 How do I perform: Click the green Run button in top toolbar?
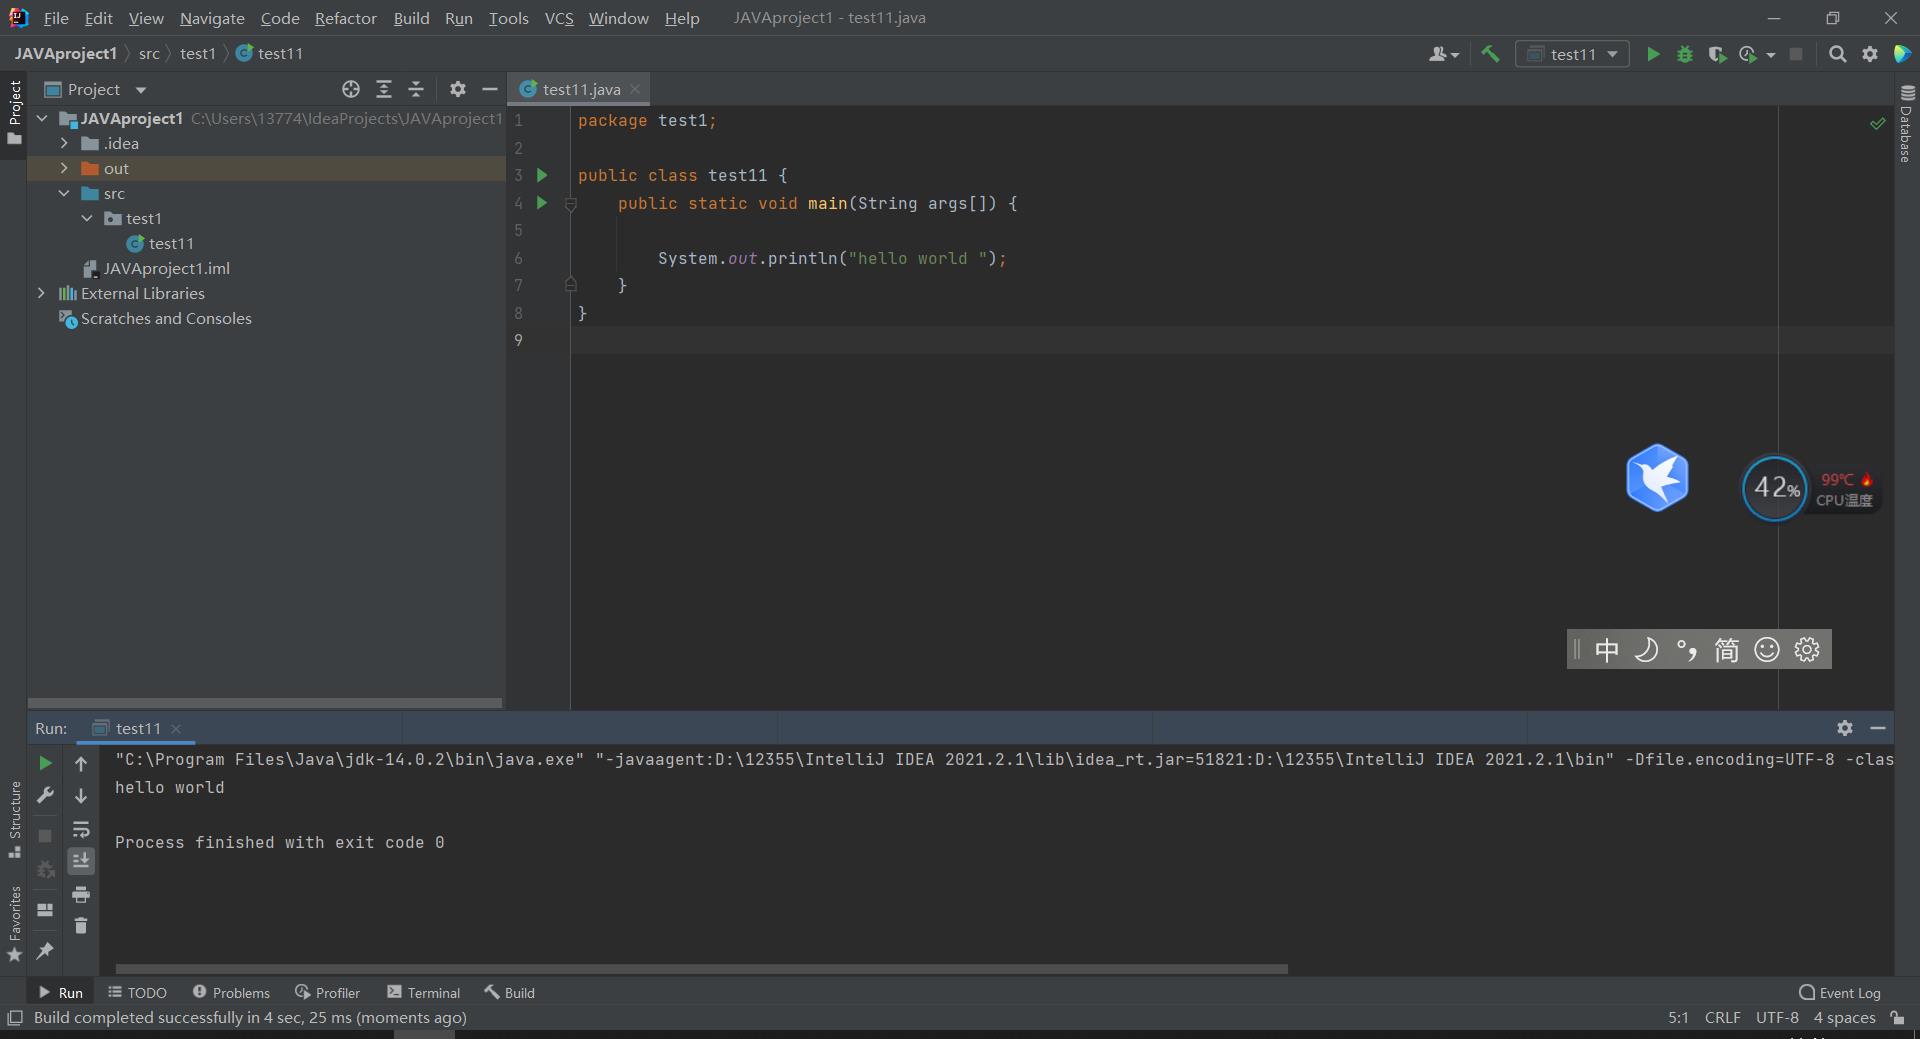(x=1653, y=54)
